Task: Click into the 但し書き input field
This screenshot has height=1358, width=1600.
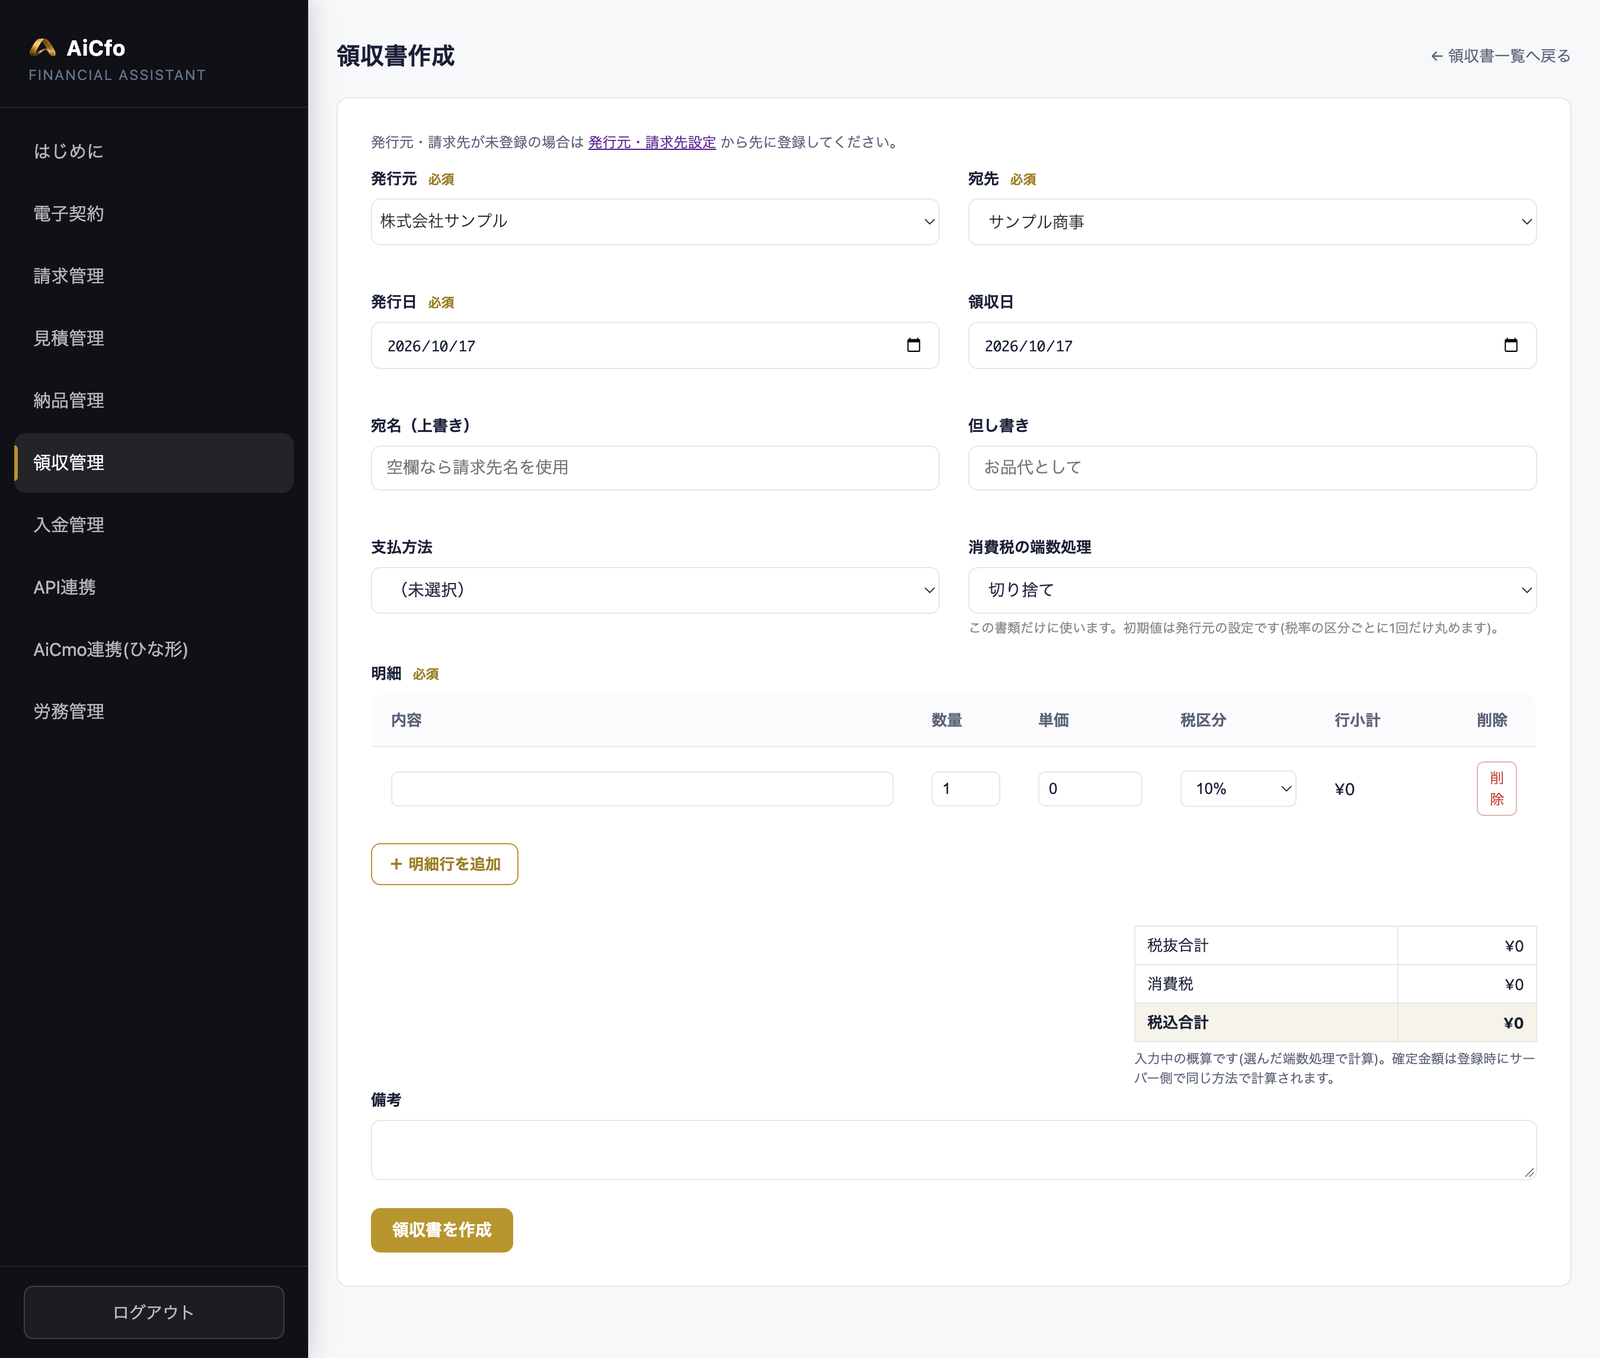Action: (1252, 468)
